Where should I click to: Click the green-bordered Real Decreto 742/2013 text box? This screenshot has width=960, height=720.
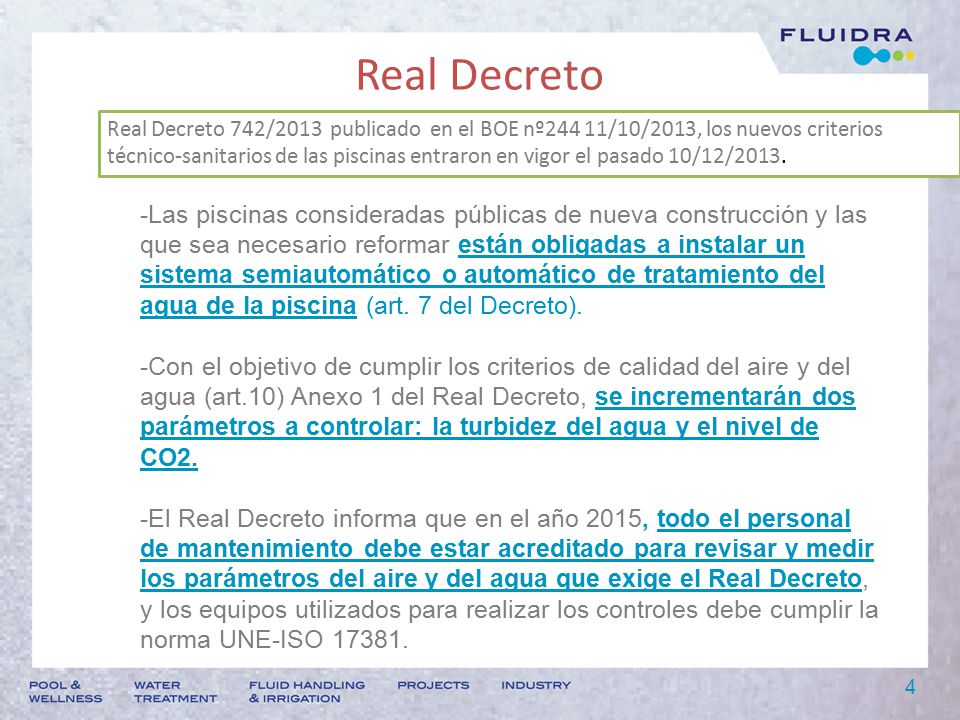coord(529,144)
